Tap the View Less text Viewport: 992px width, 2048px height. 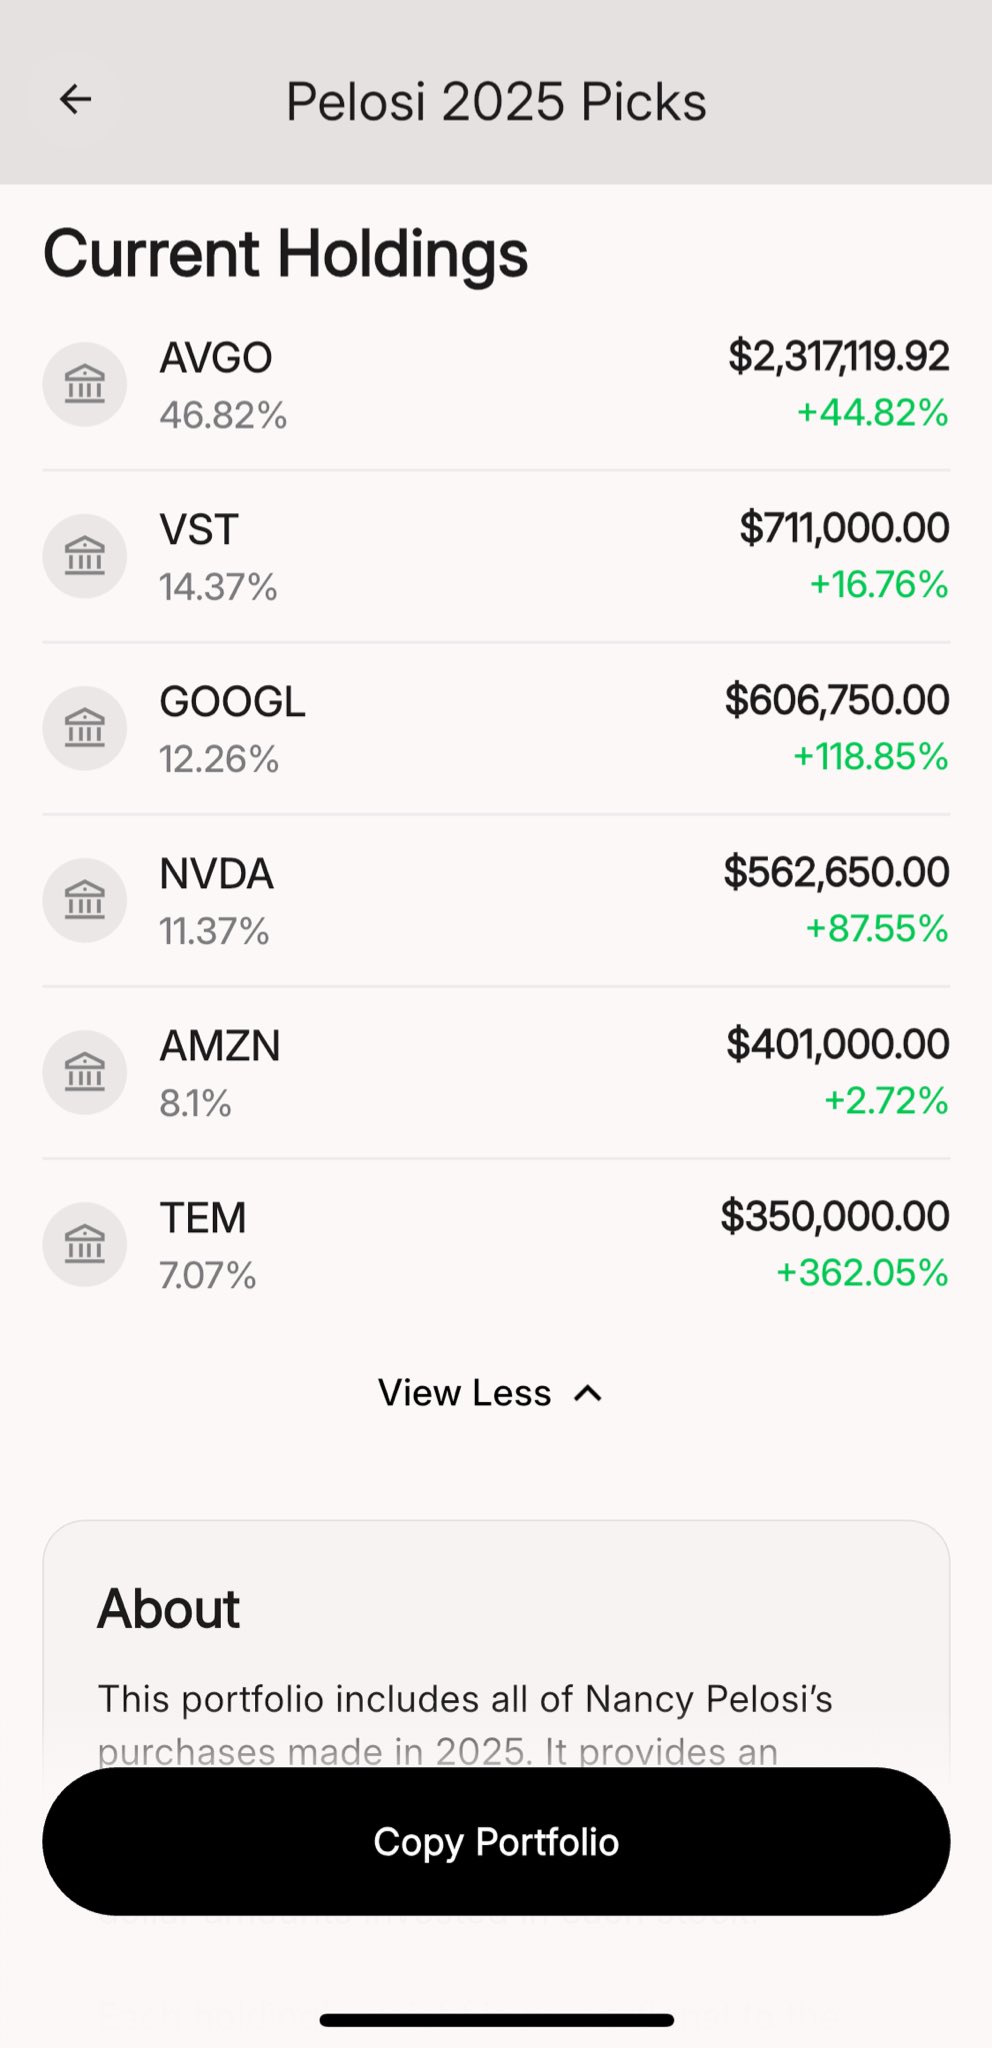pyautogui.click(x=464, y=1393)
